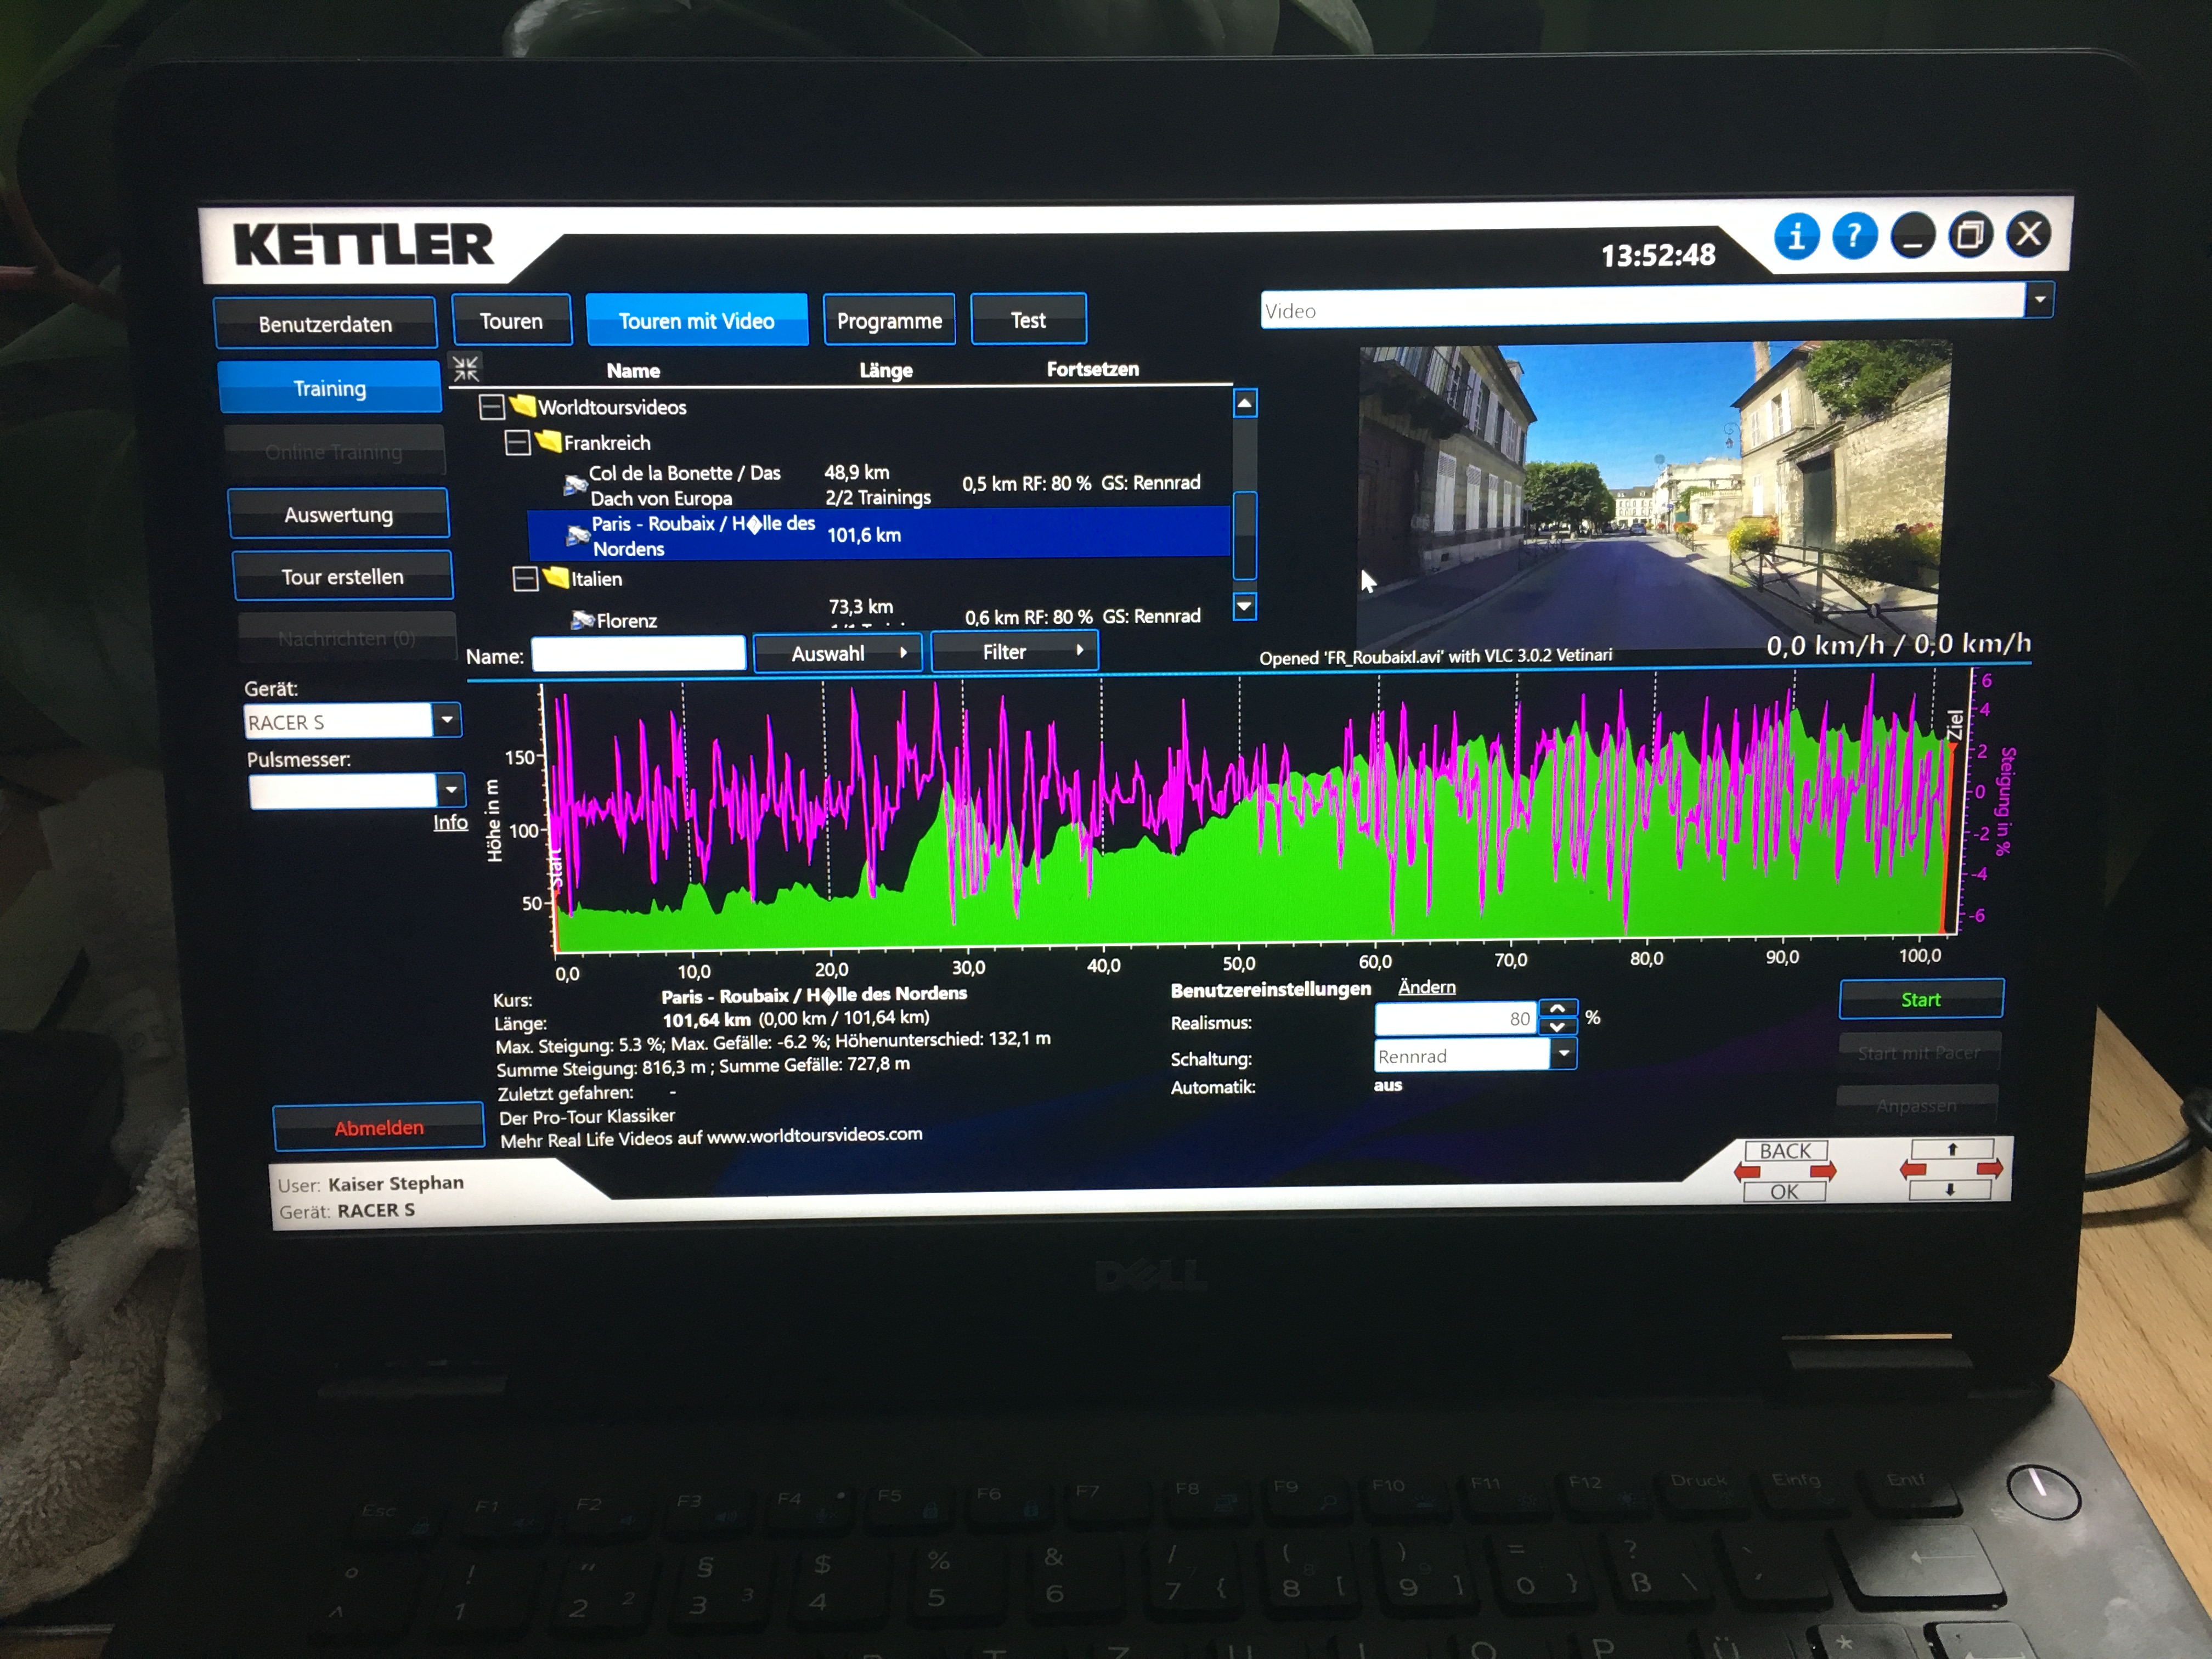Click the green Start button
Screen dimensions: 2212x1659
point(1920,999)
